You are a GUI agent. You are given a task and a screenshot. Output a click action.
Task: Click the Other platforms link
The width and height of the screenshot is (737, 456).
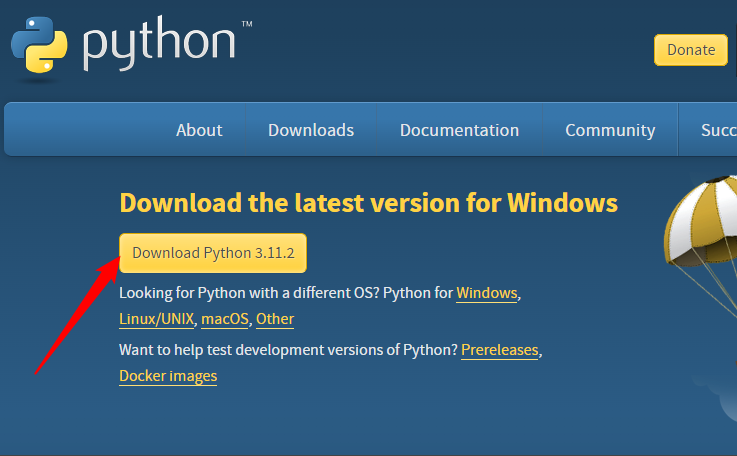275,320
